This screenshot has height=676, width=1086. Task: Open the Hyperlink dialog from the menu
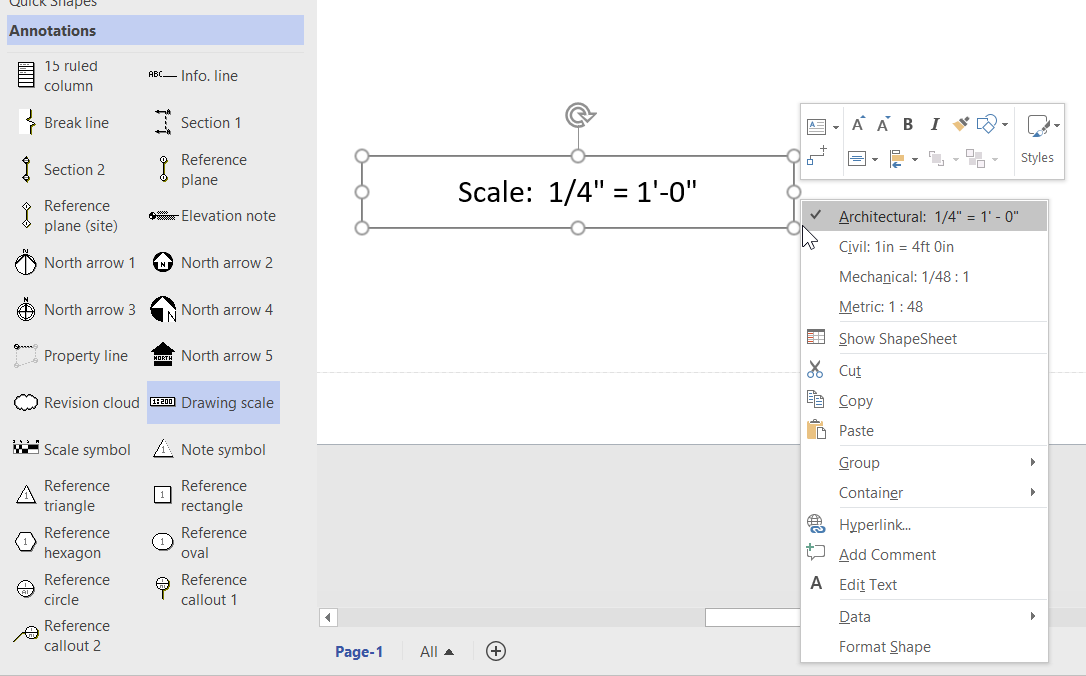(x=873, y=524)
